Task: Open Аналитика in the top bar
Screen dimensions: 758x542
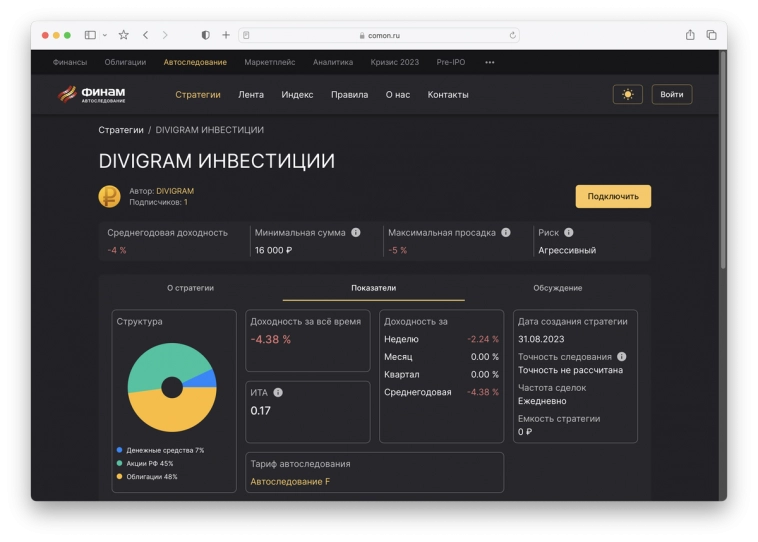Action: tap(333, 62)
